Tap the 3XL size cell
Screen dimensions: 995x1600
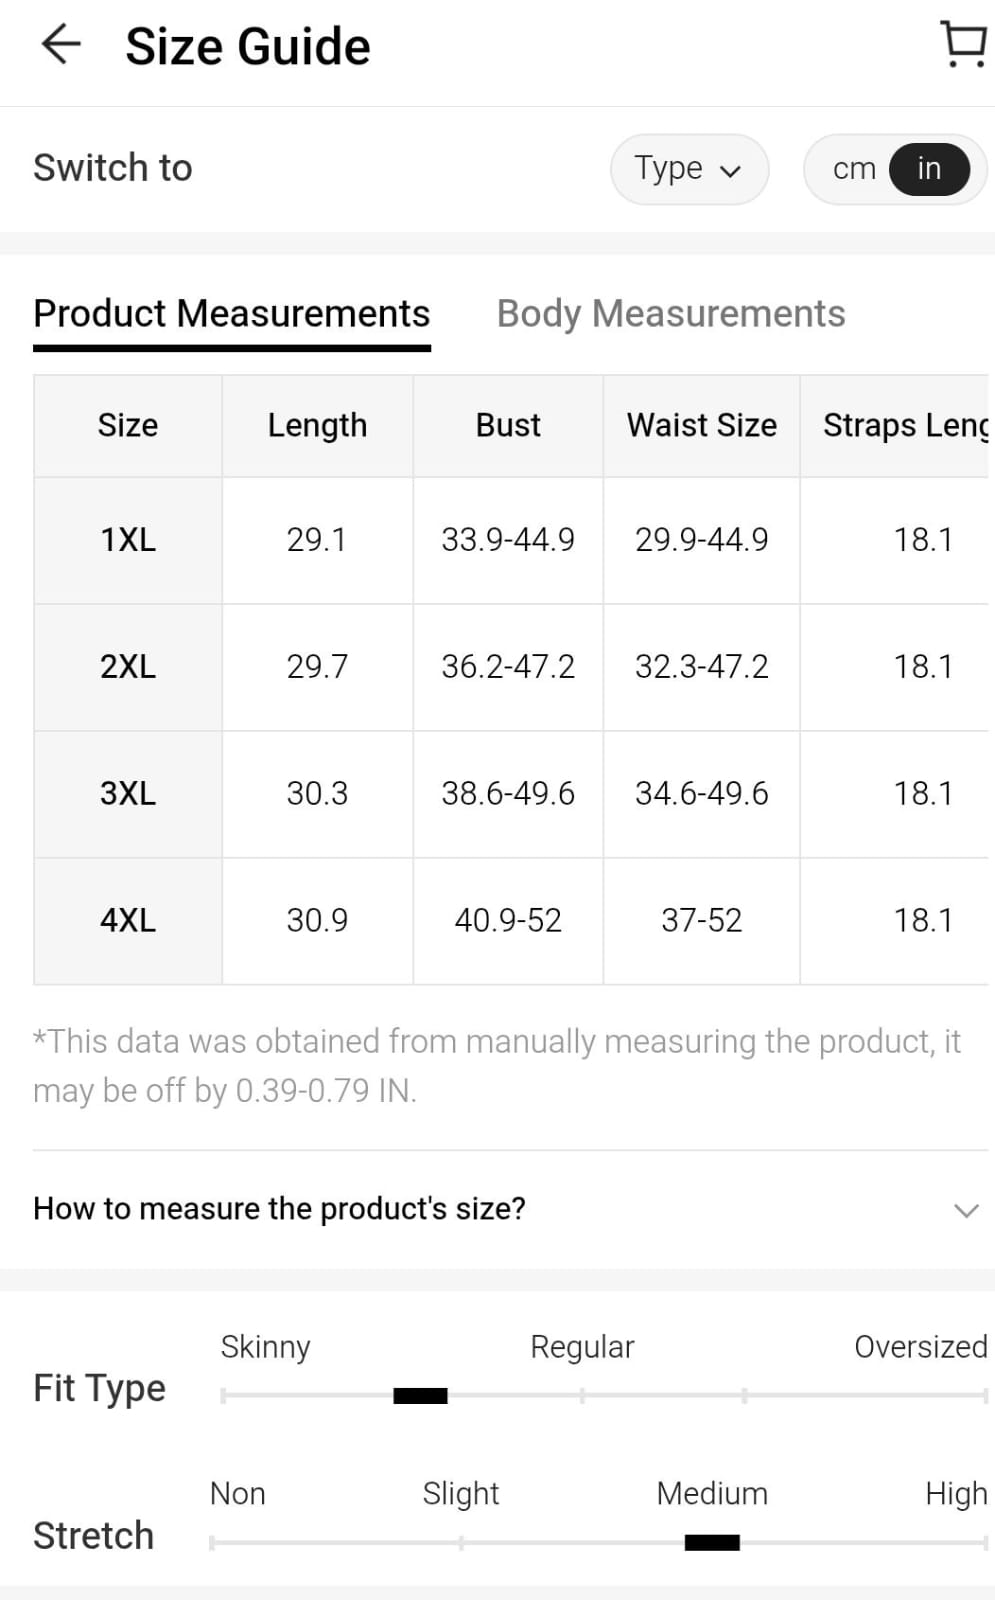click(x=128, y=794)
